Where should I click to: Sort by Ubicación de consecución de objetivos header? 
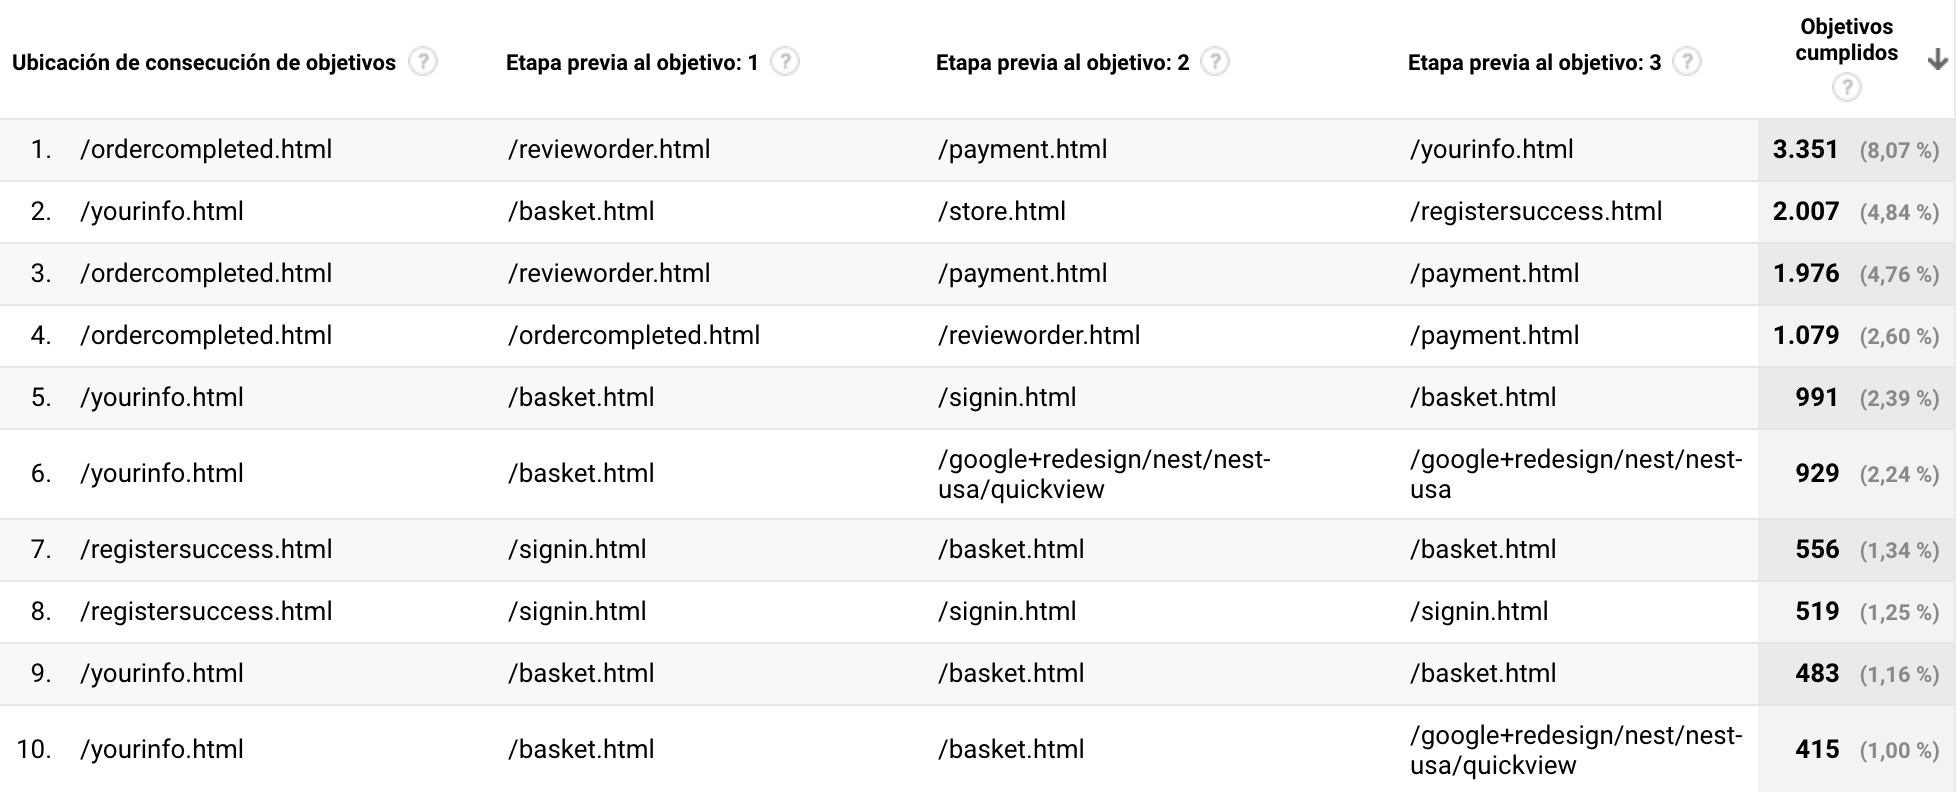[x=204, y=63]
